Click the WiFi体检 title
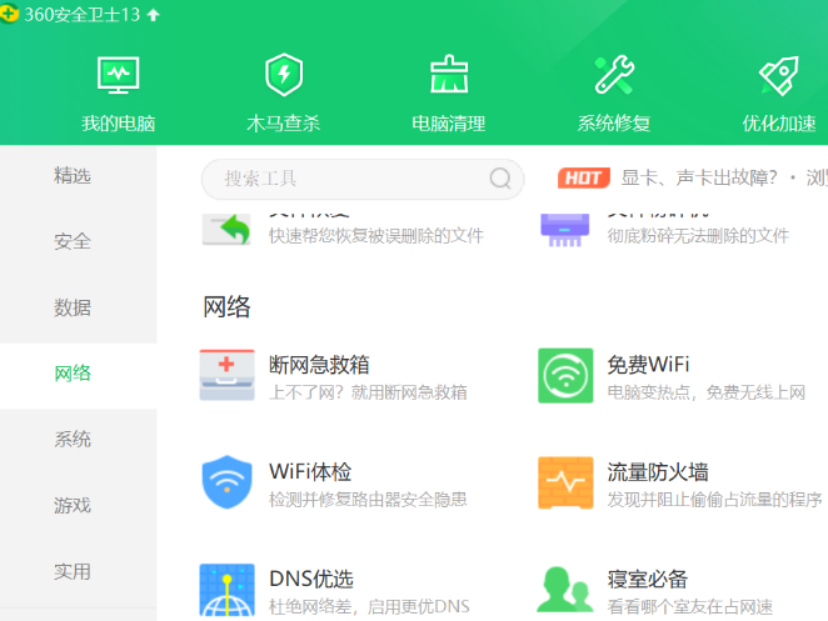Screen dimensions: 828x621 point(310,472)
